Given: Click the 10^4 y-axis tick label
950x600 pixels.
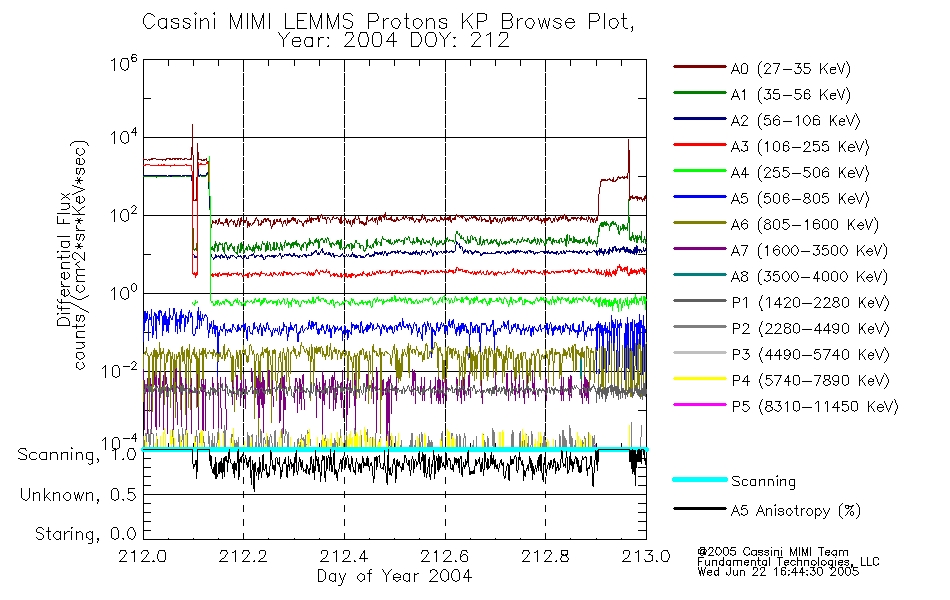Looking at the screenshot, I should tap(124, 138).
